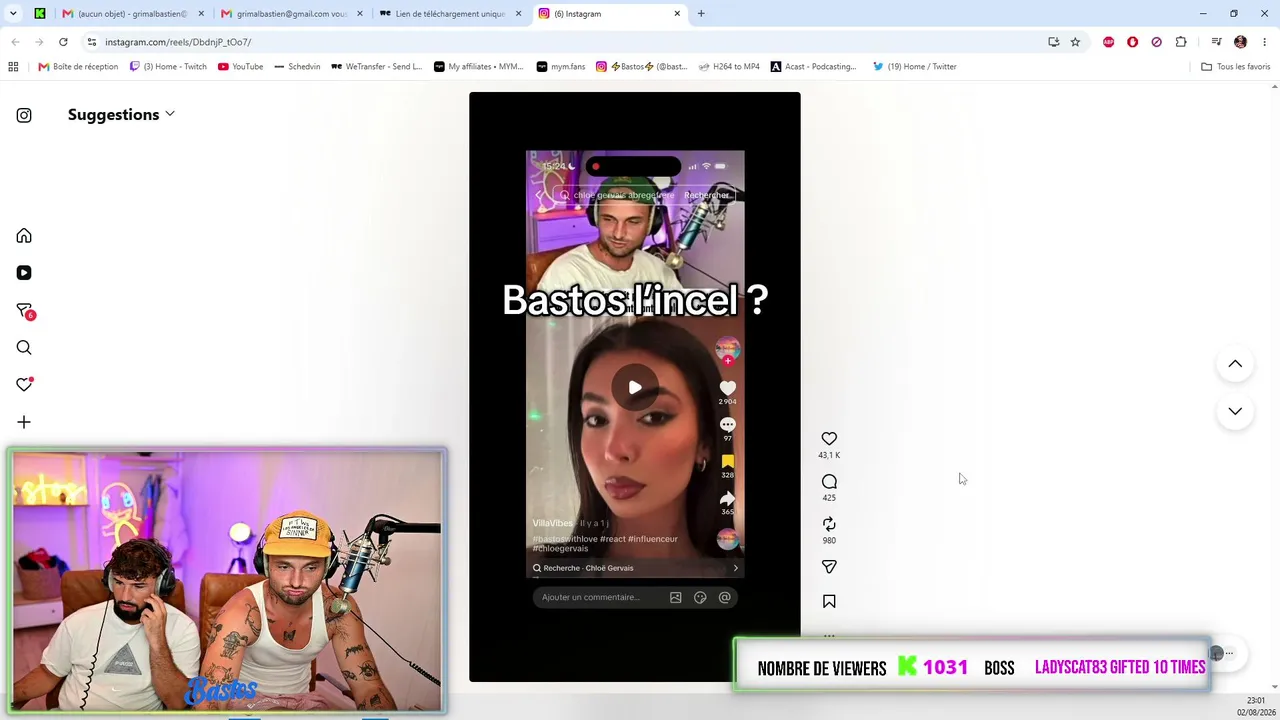Repost the reel with 980 reposts
Image resolution: width=1280 pixels, height=720 pixels.
coord(829,524)
